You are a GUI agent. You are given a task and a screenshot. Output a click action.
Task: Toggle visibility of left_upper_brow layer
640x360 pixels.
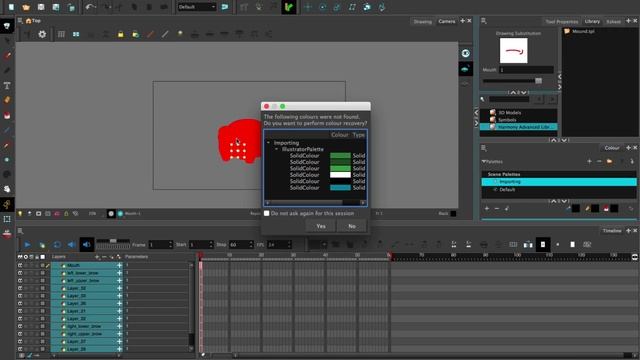[20, 280]
